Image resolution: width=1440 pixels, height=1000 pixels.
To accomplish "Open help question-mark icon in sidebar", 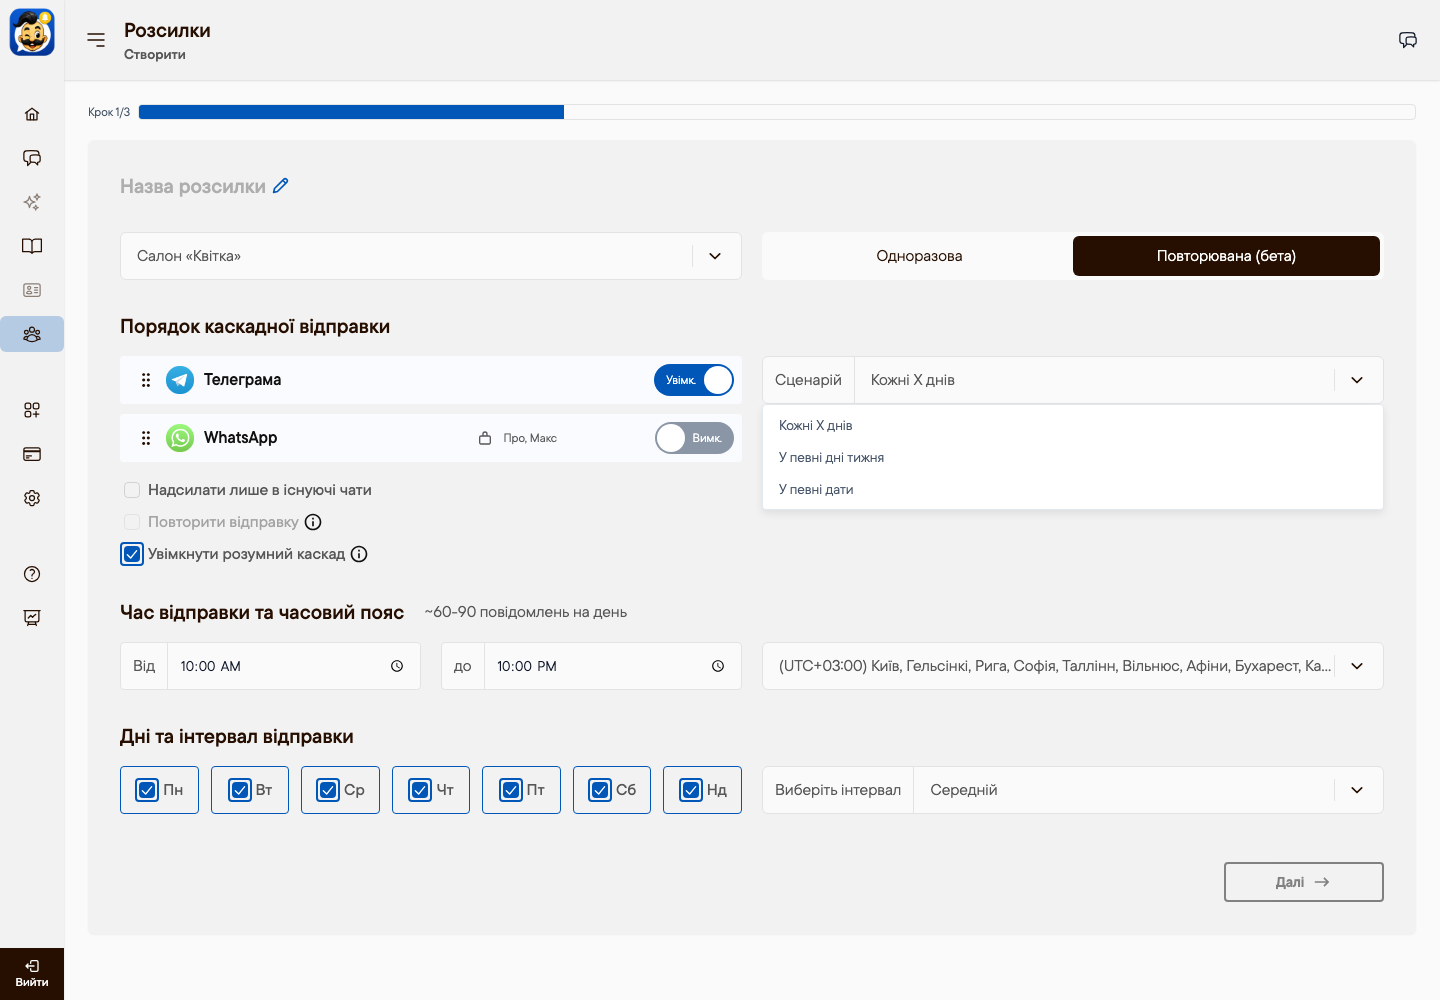I will click(32, 574).
